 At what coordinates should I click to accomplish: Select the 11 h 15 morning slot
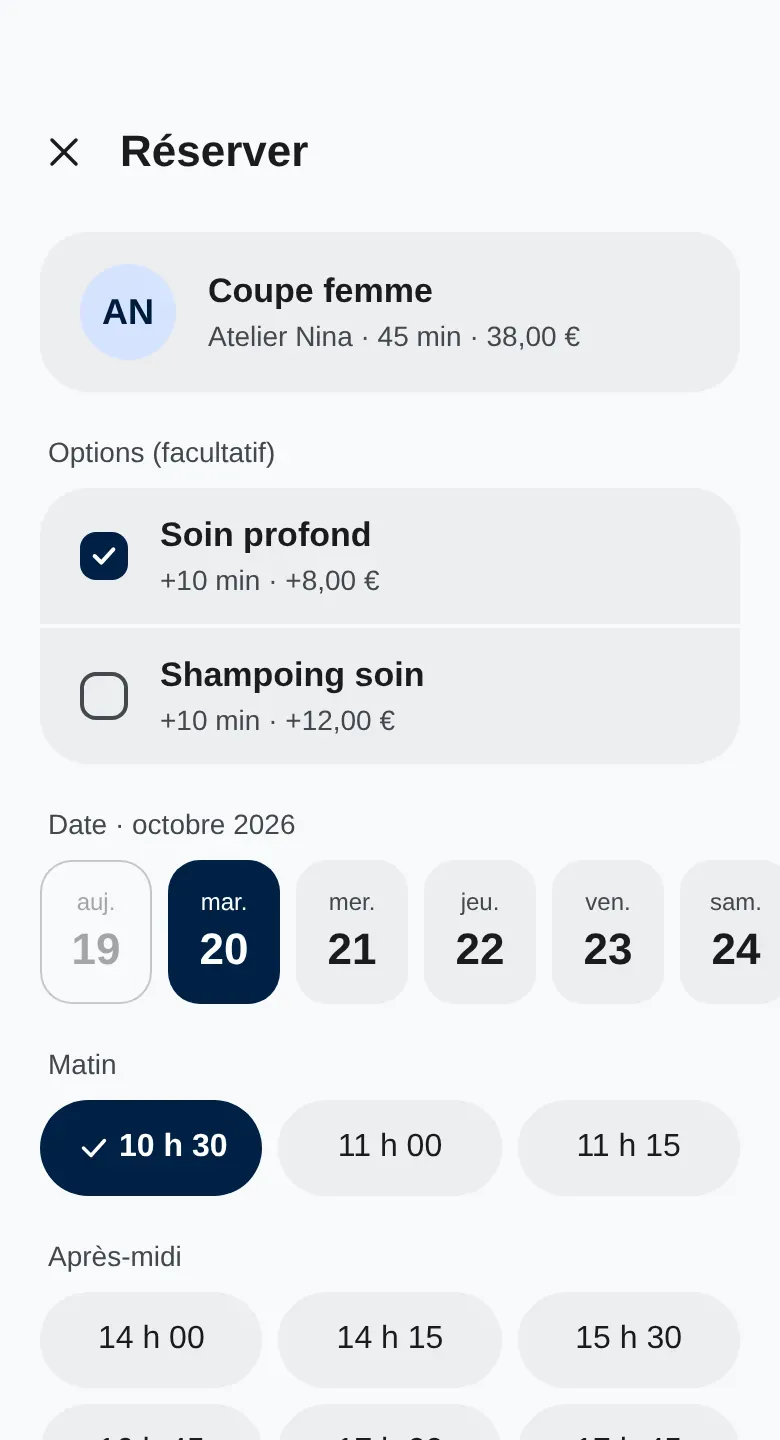(x=629, y=1148)
